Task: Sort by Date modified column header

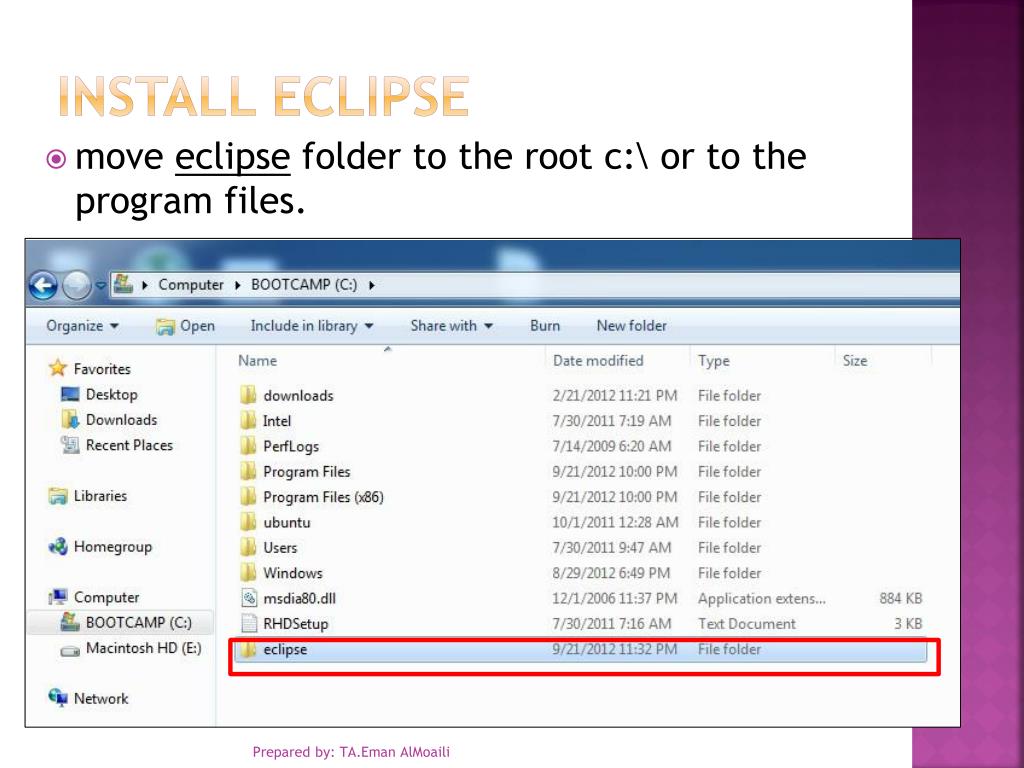Action: pos(598,360)
